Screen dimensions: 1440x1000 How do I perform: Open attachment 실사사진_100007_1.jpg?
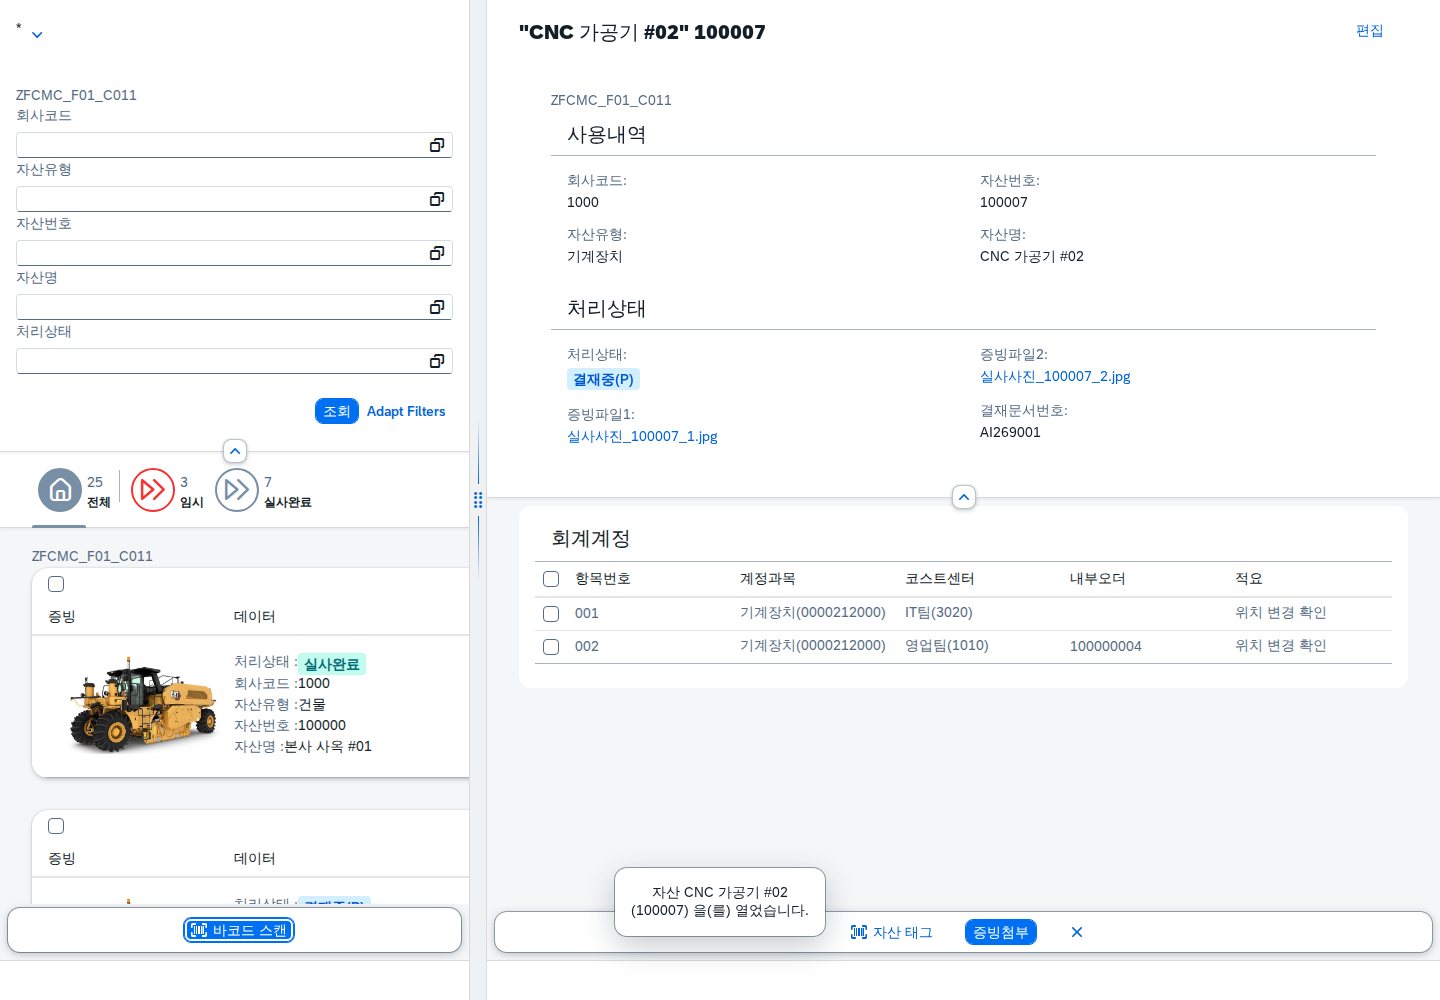coord(642,436)
